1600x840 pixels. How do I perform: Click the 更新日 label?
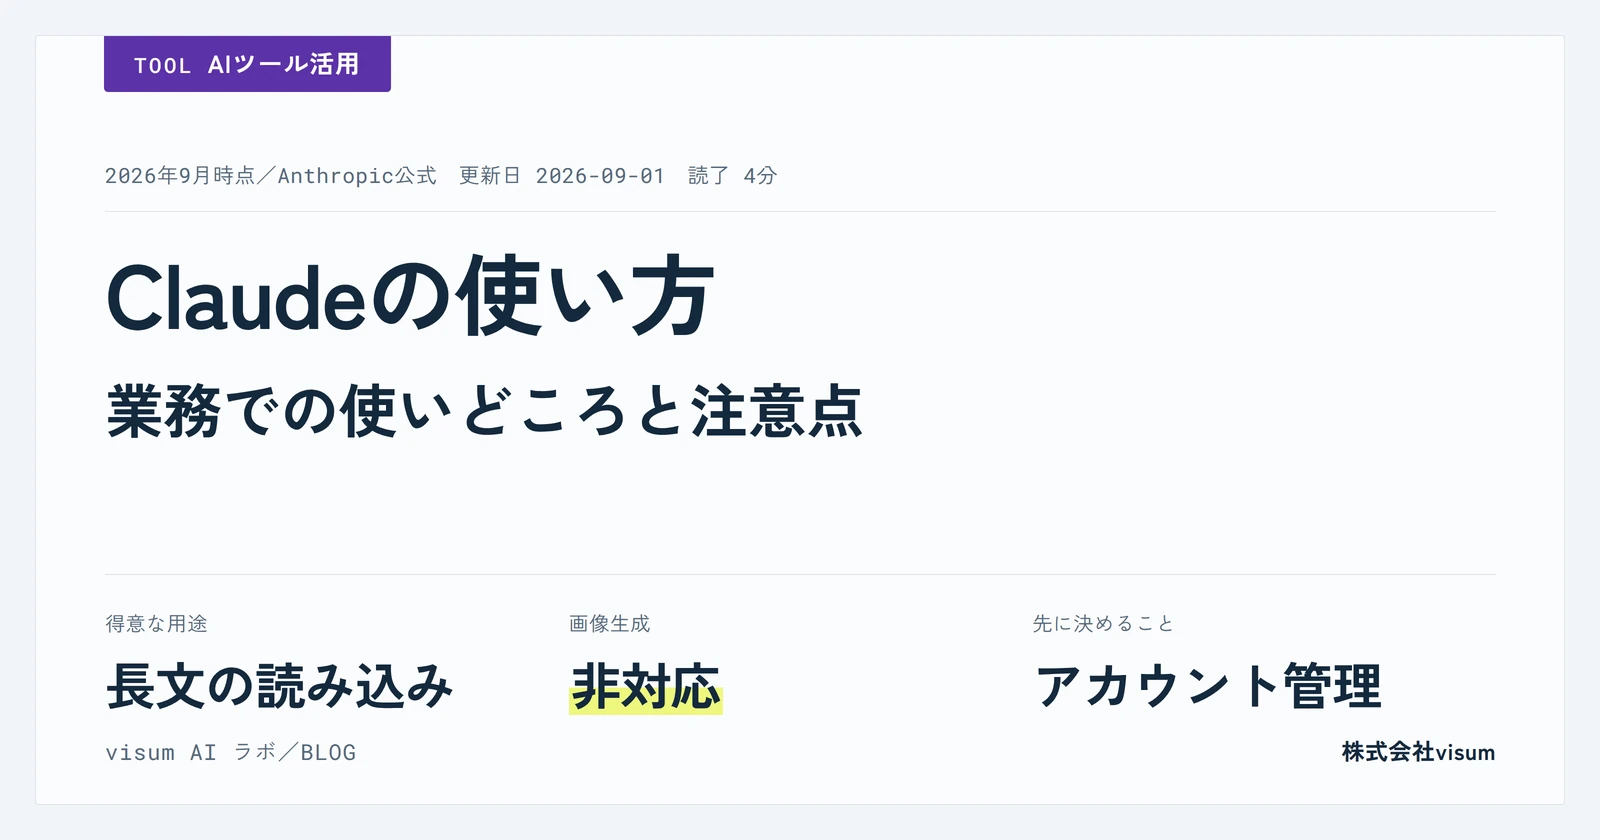[490, 176]
